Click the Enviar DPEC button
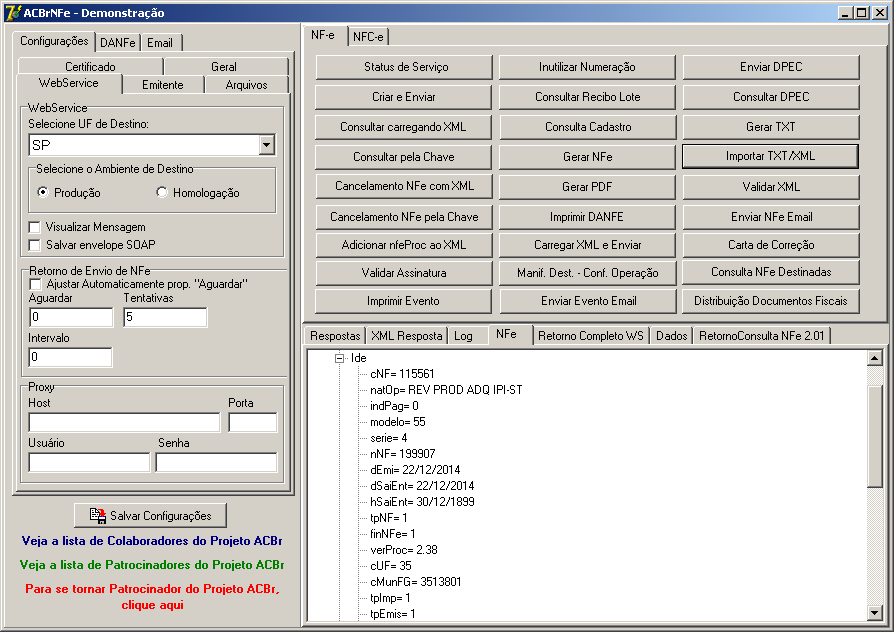The height and width of the screenshot is (632, 894). (x=771, y=67)
